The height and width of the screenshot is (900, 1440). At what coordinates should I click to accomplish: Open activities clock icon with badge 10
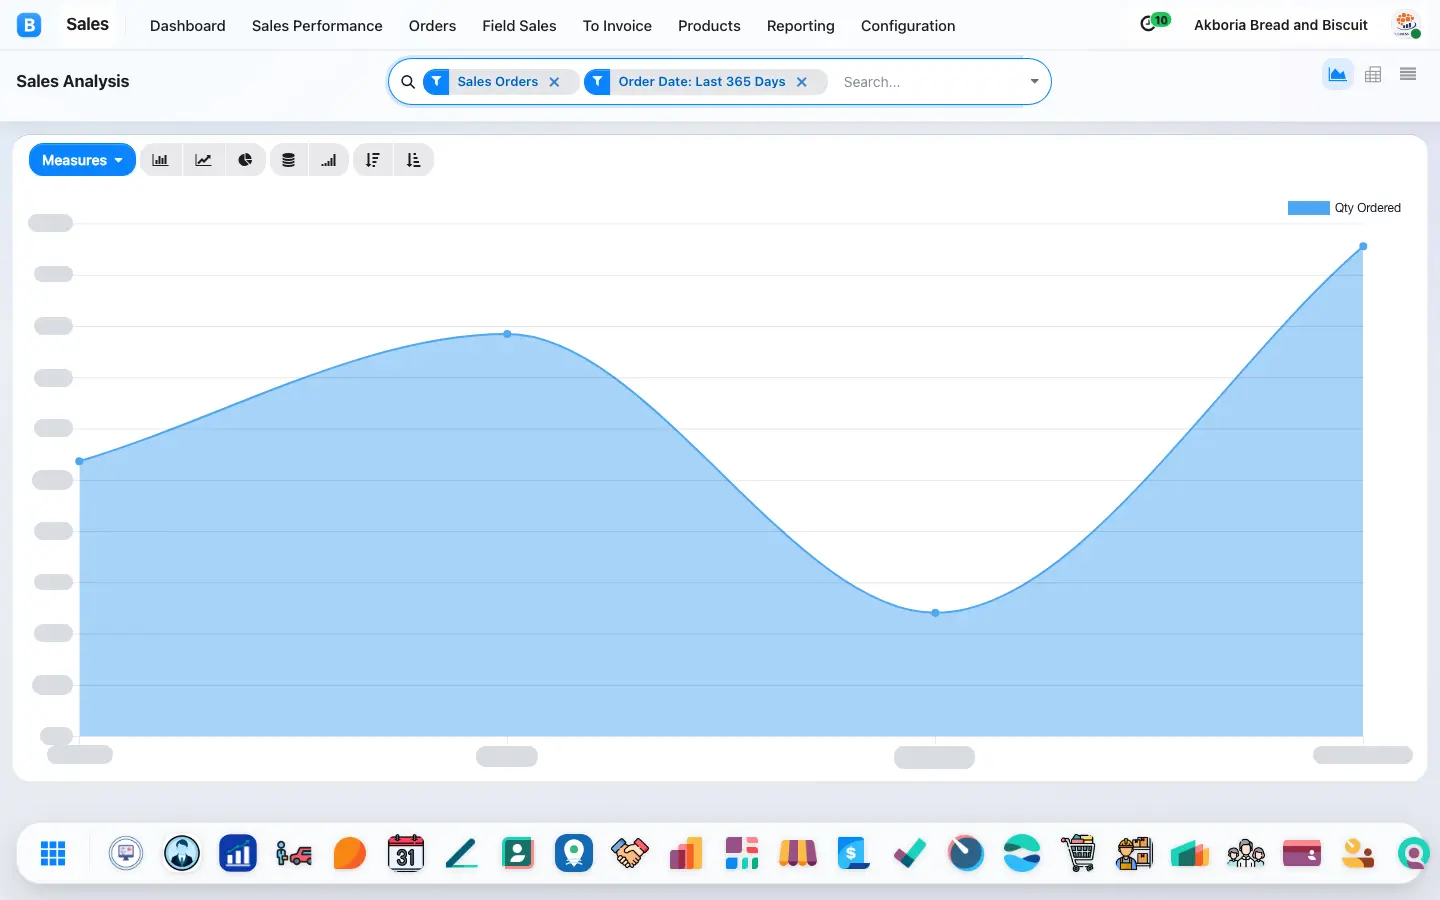pos(1154,23)
